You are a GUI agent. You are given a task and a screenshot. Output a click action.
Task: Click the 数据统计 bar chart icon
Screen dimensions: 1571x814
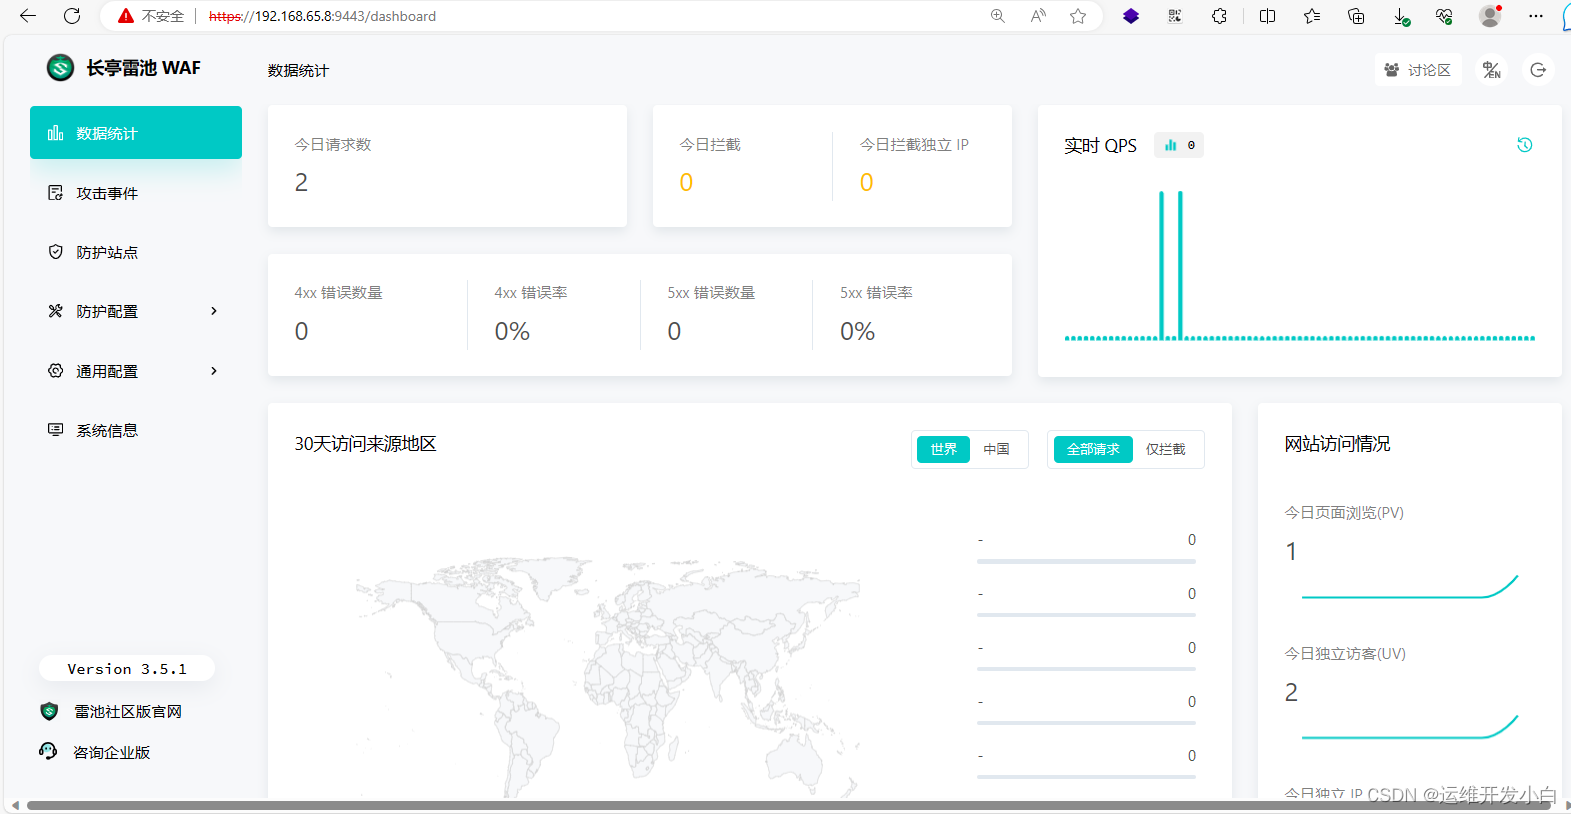point(56,133)
